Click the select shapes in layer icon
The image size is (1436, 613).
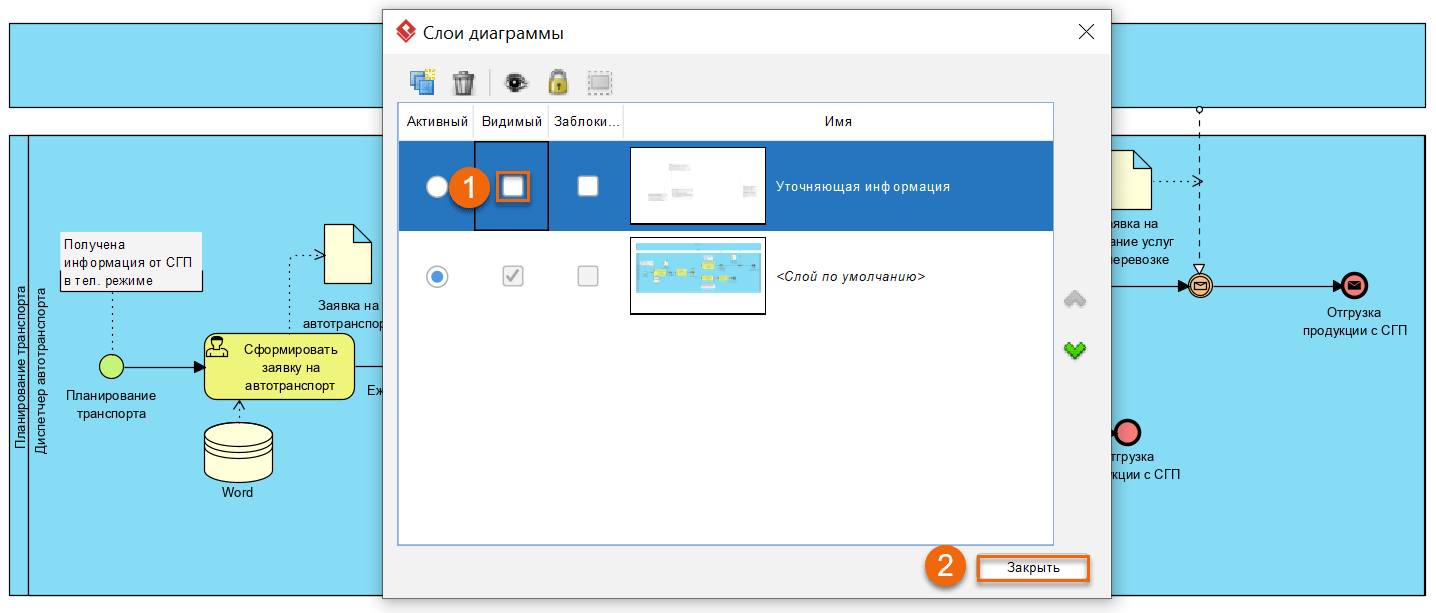click(599, 82)
